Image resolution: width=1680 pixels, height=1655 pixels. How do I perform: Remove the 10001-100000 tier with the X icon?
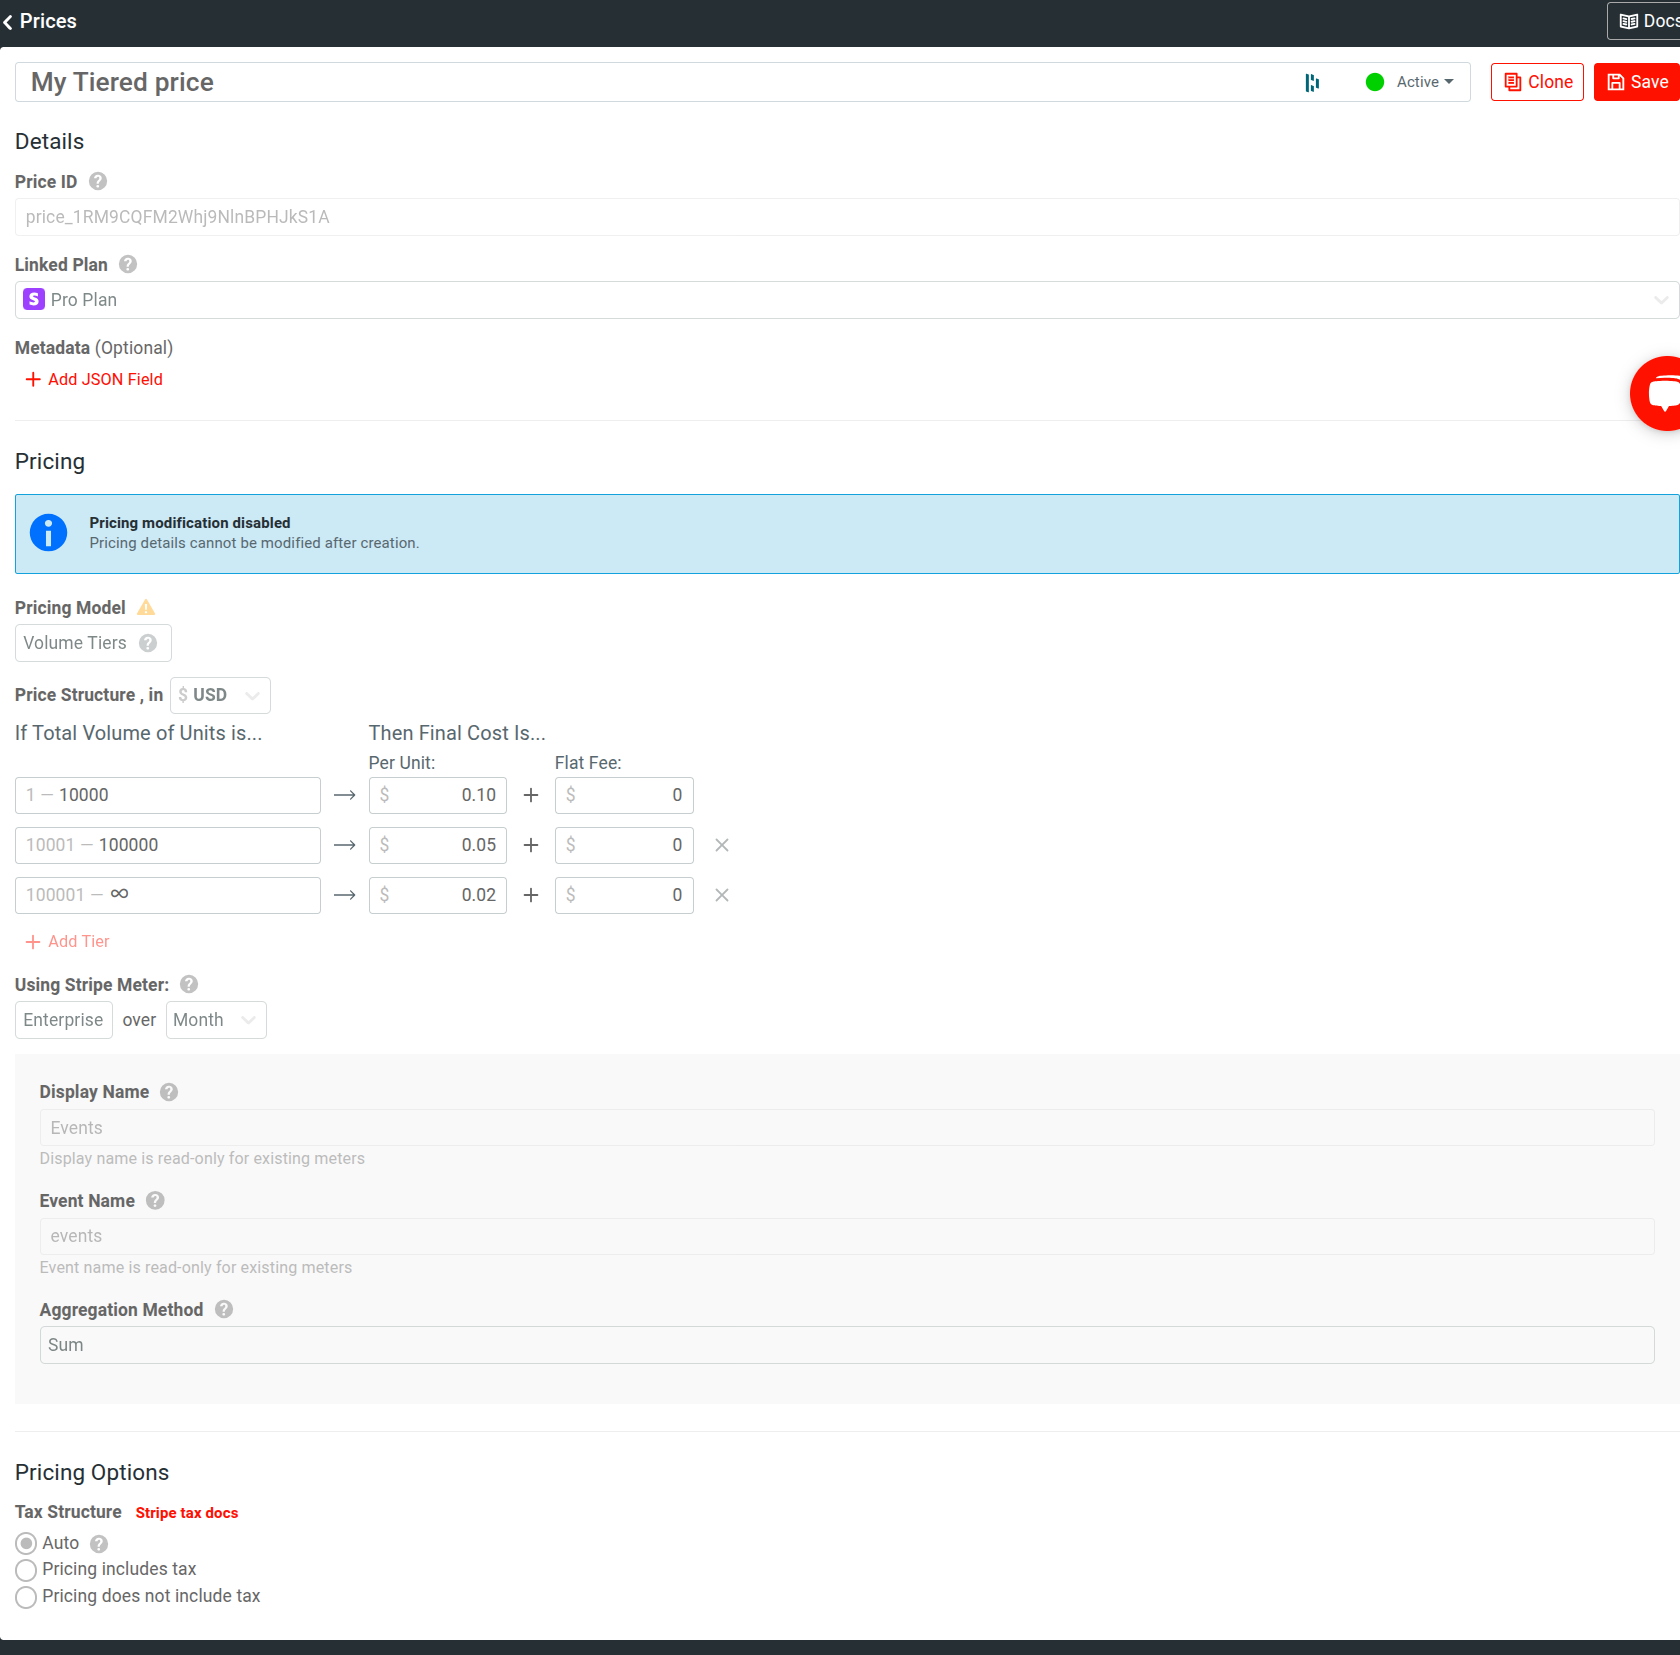[x=722, y=845]
